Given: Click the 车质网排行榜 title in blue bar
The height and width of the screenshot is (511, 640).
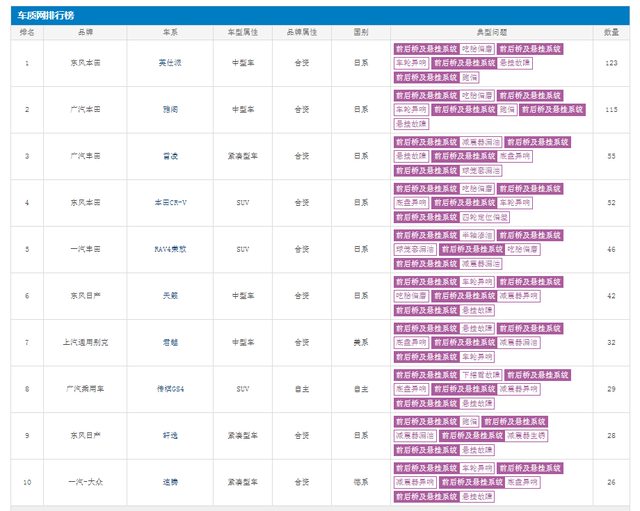Looking at the screenshot, I should coord(46,16).
